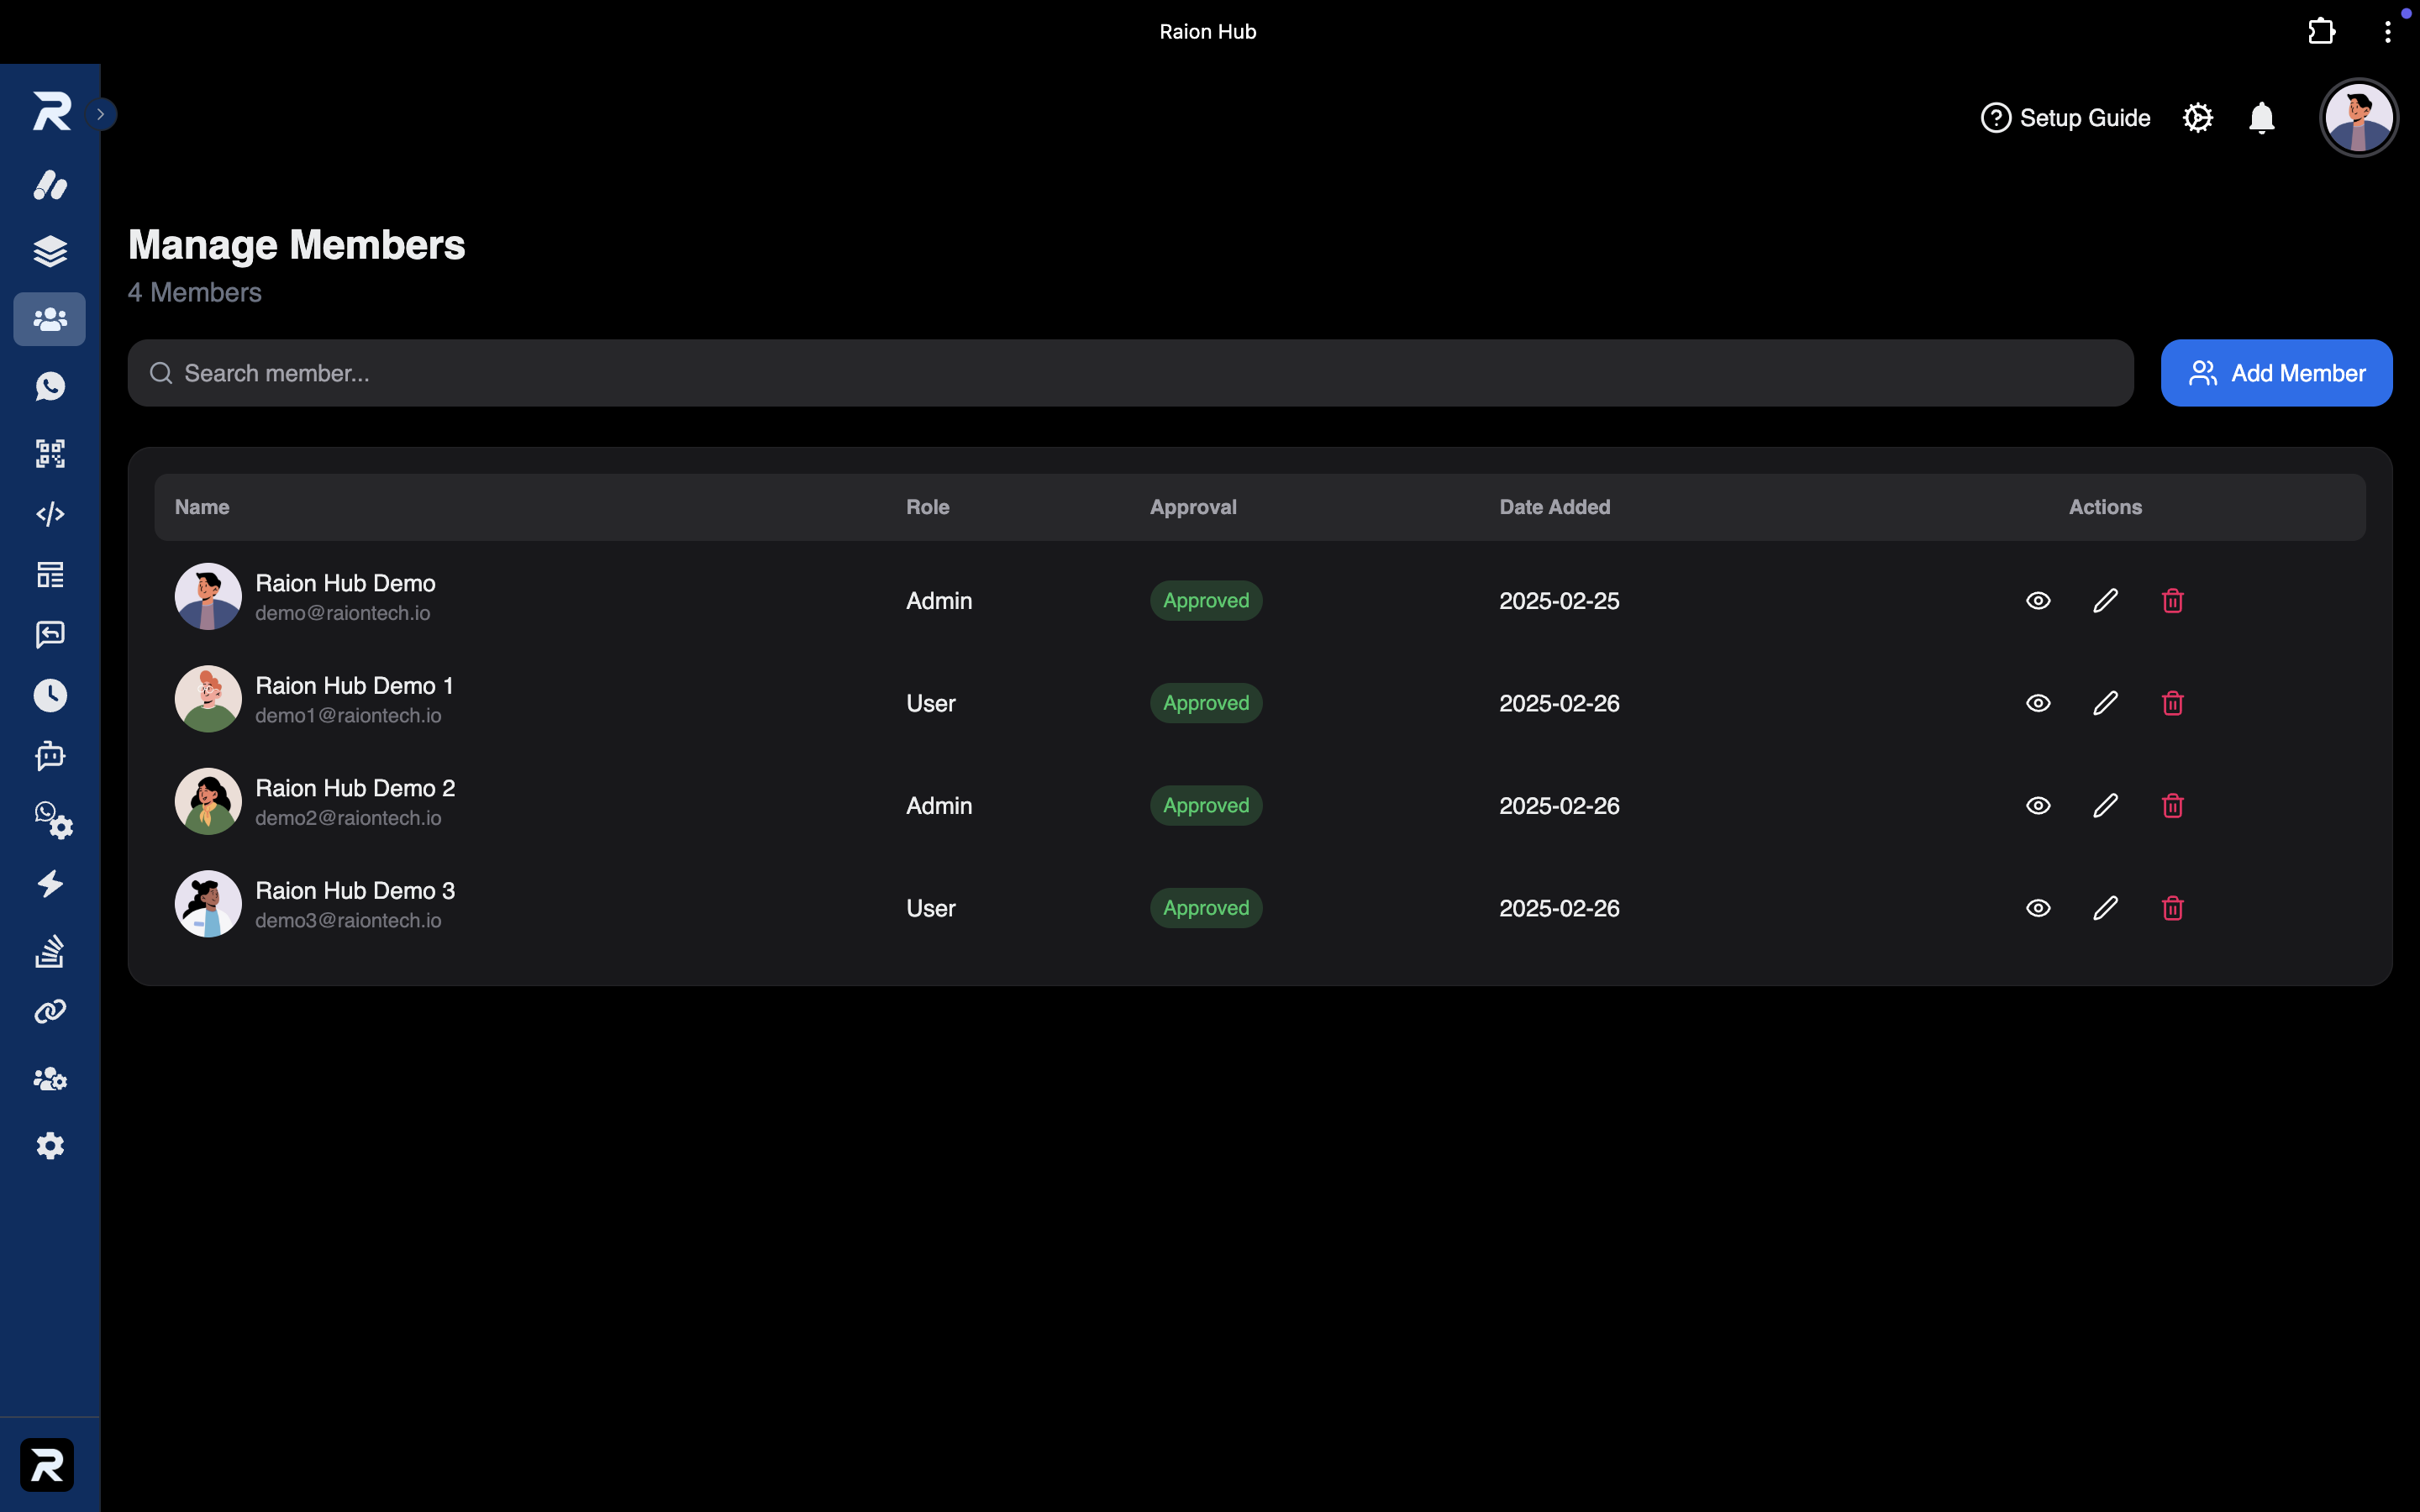Expand the sidebar with the chevron arrow

[x=101, y=114]
